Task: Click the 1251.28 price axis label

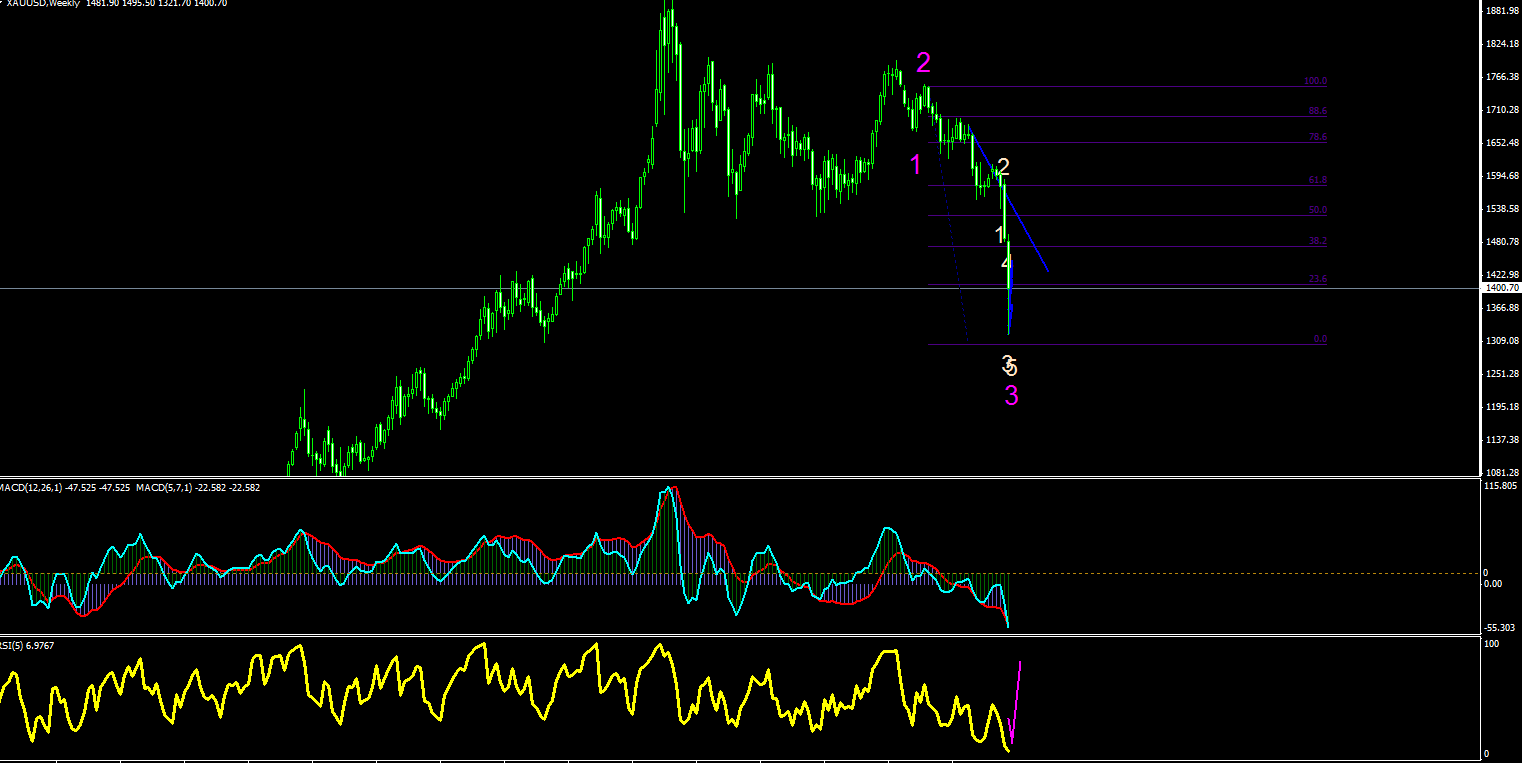Action: tap(1503, 374)
